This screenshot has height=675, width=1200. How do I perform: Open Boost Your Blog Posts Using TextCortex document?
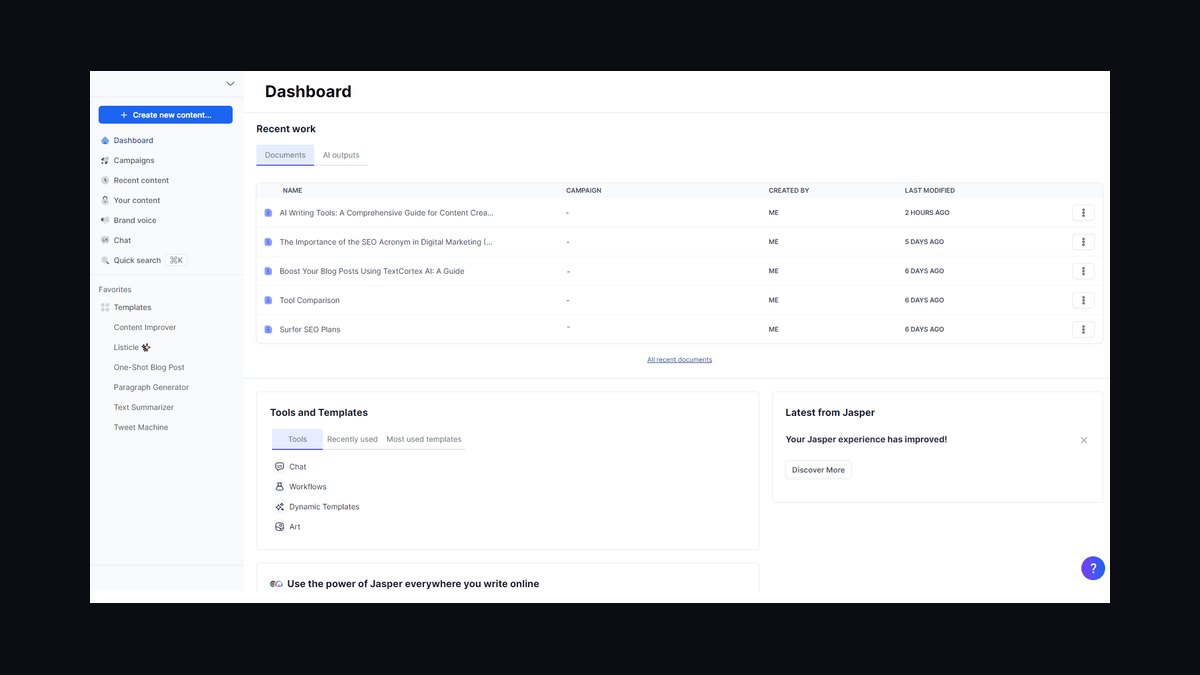372,271
